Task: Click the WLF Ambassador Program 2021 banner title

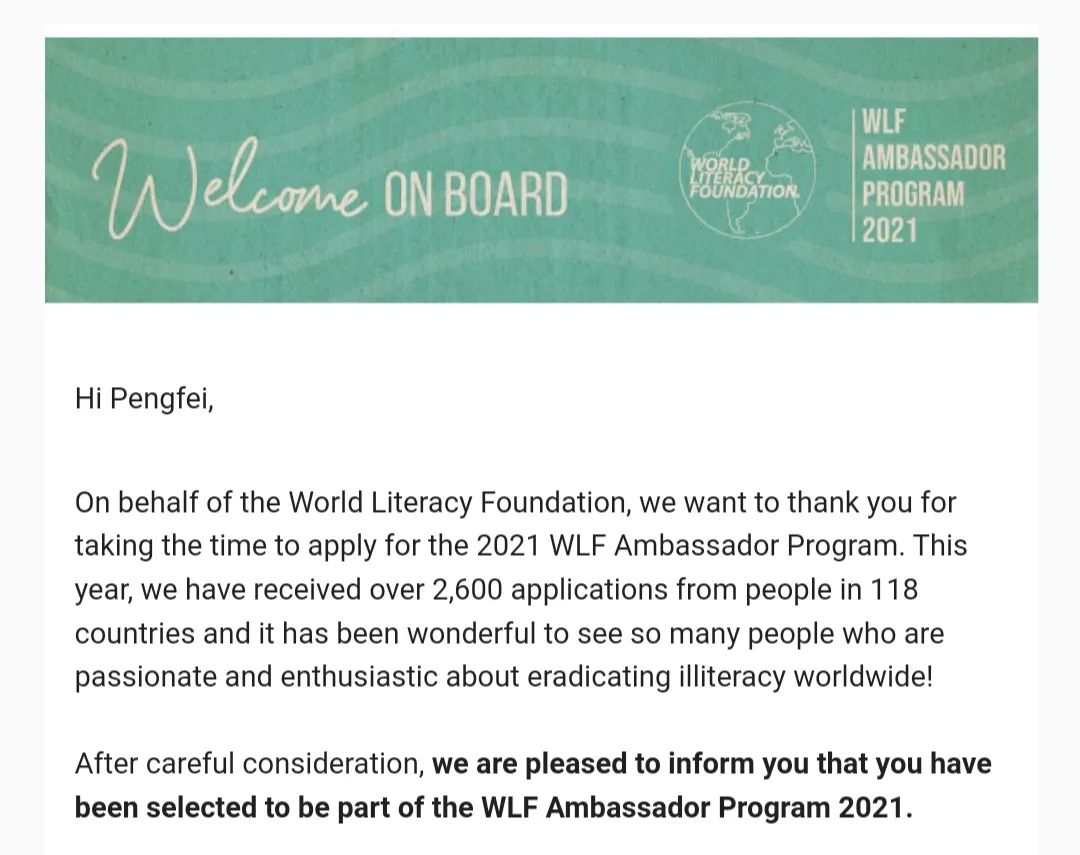Action: tap(933, 176)
